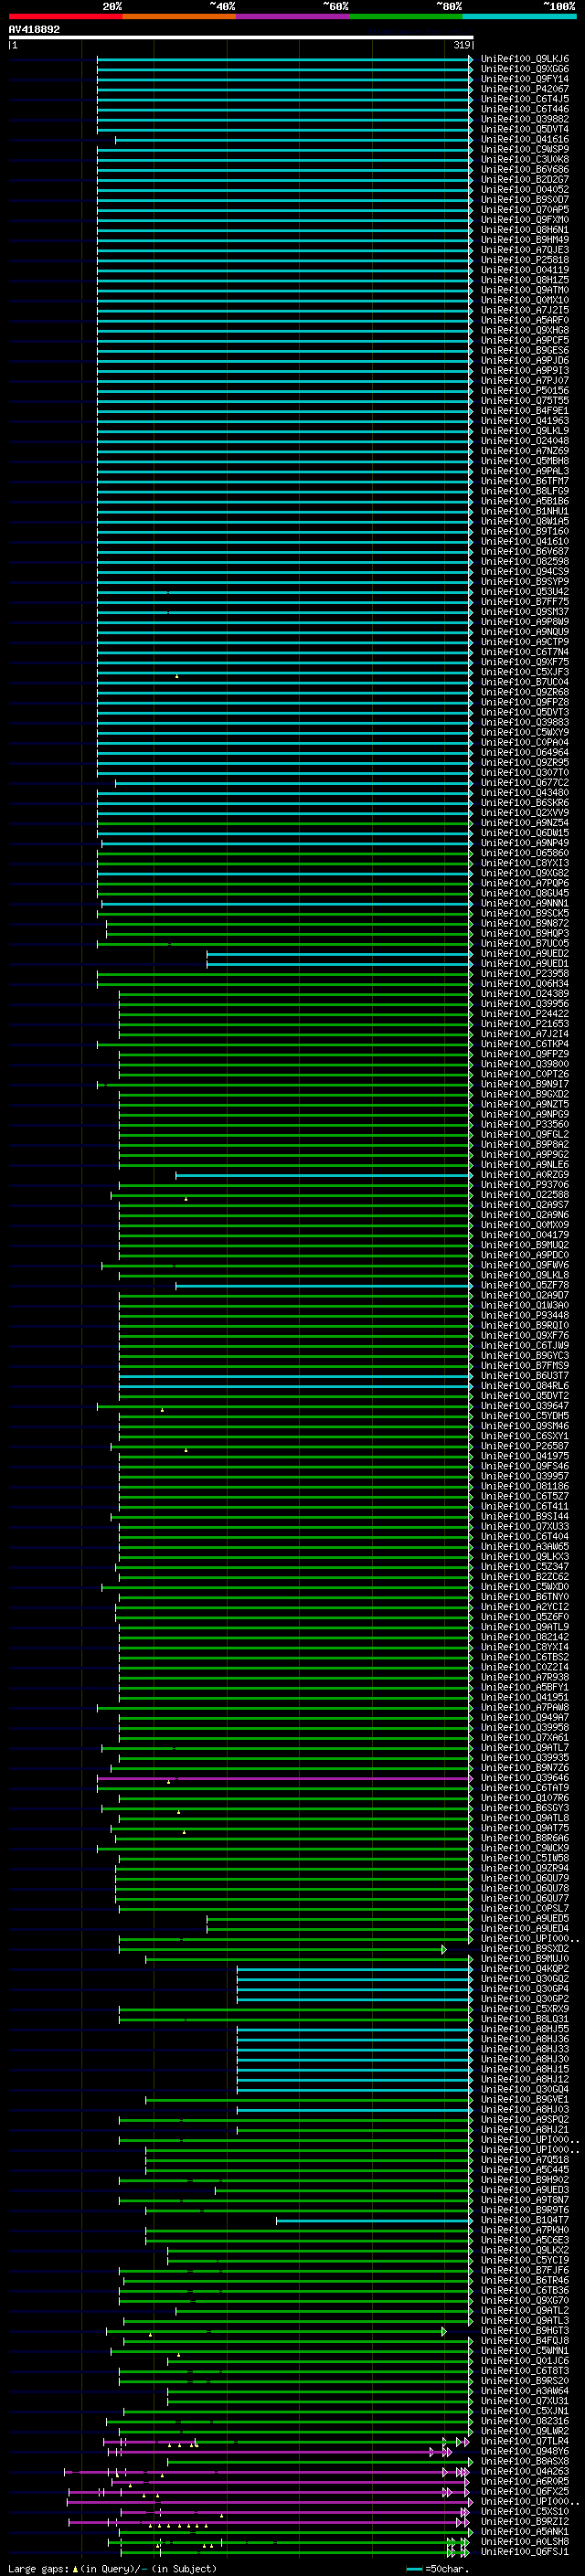Select the UniRef100_Q41616 entry
The width and height of the screenshot is (585, 2576).
[x=525, y=140]
